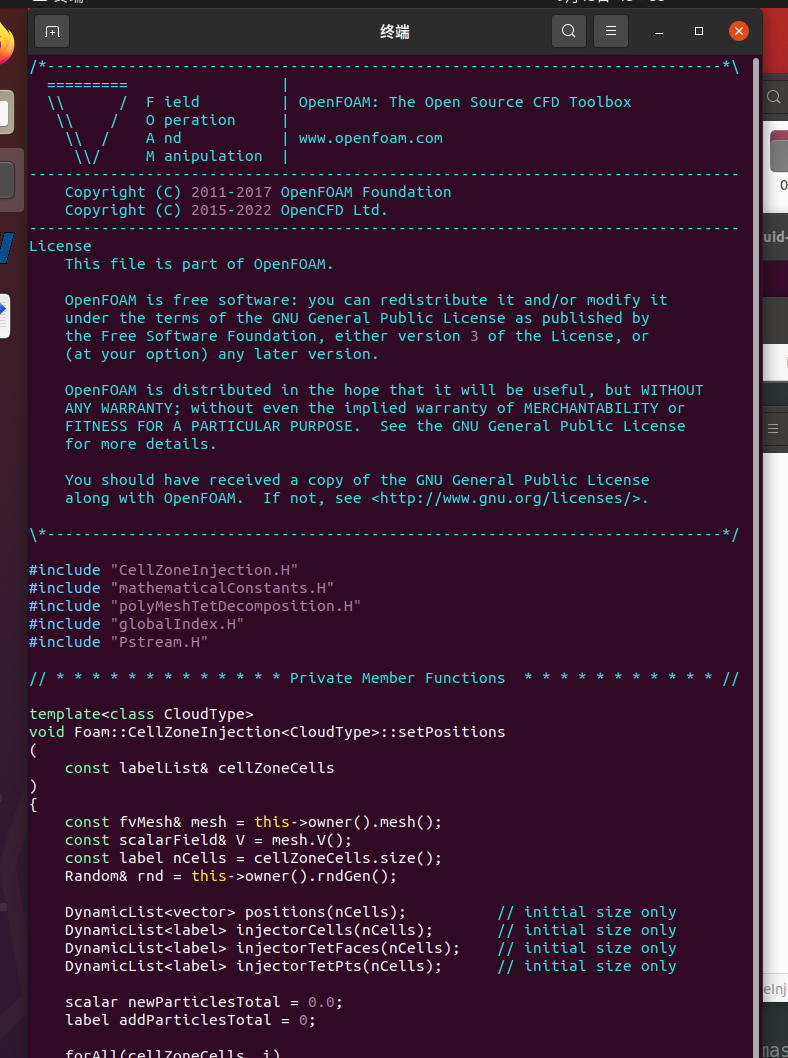
Task: Click scalar newParticlesTotal line
Action: point(204,1002)
